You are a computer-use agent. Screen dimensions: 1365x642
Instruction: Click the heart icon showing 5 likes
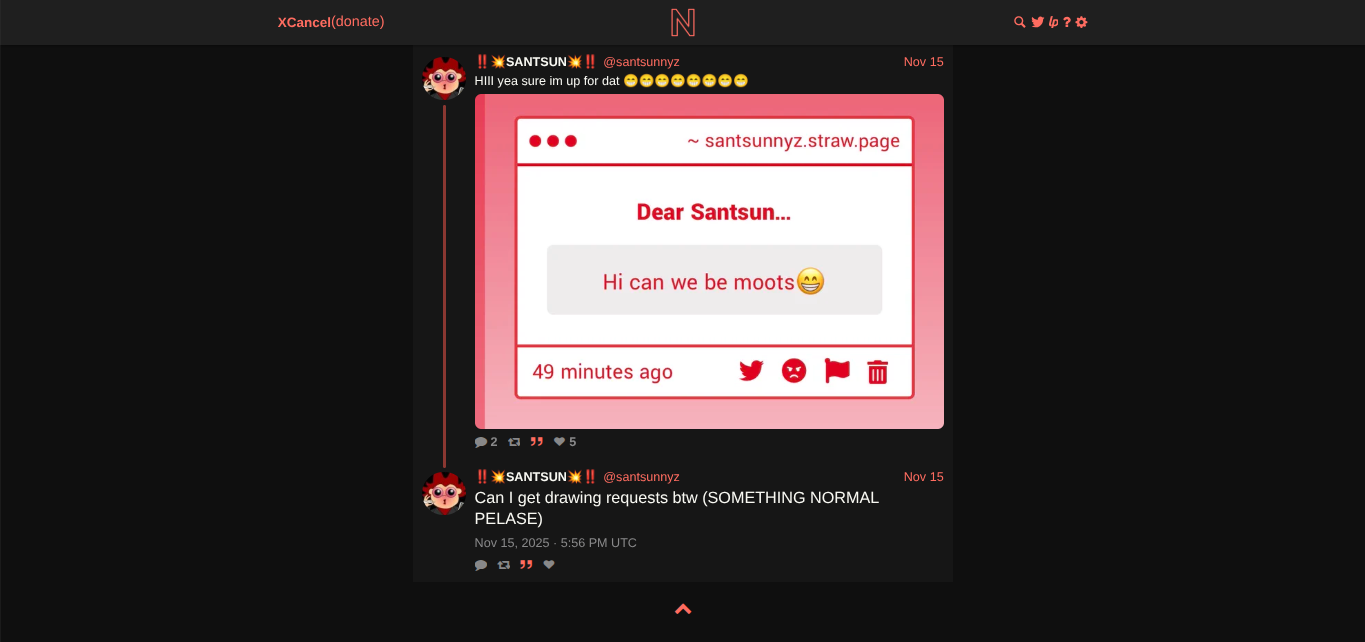pyautogui.click(x=560, y=442)
